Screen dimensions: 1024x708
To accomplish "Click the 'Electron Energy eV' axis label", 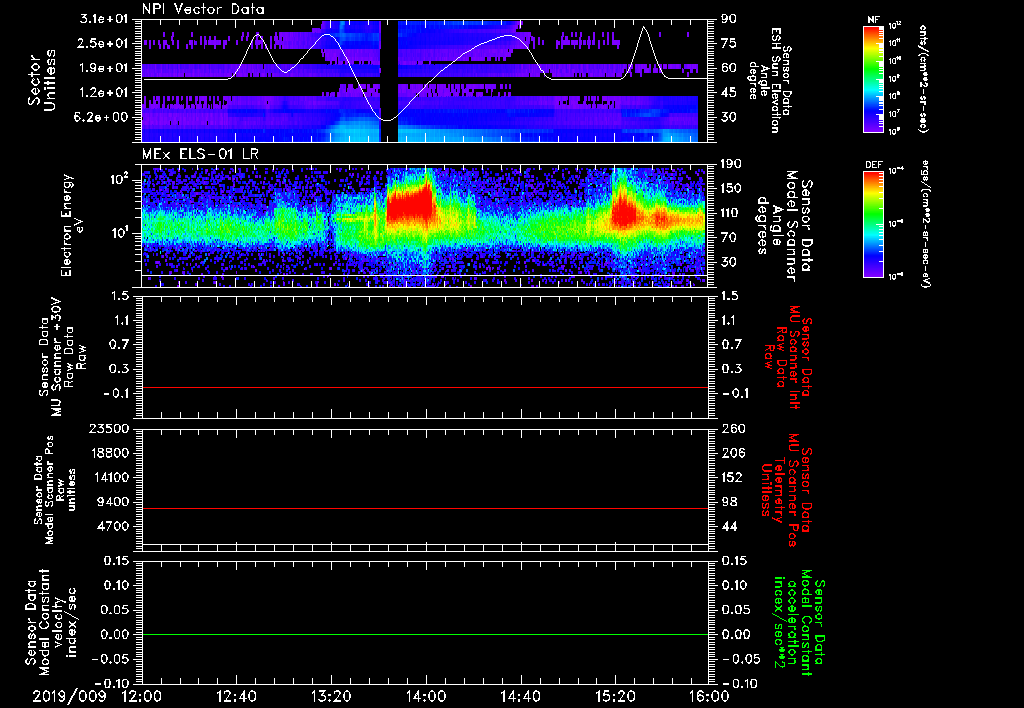I will pos(72,225).
